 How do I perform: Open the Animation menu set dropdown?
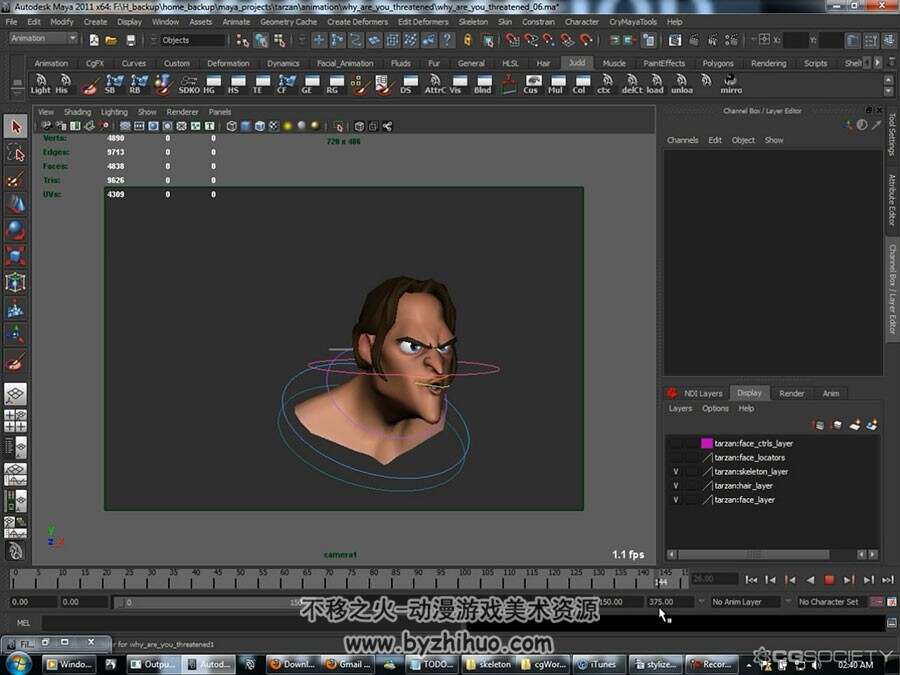click(43, 38)
